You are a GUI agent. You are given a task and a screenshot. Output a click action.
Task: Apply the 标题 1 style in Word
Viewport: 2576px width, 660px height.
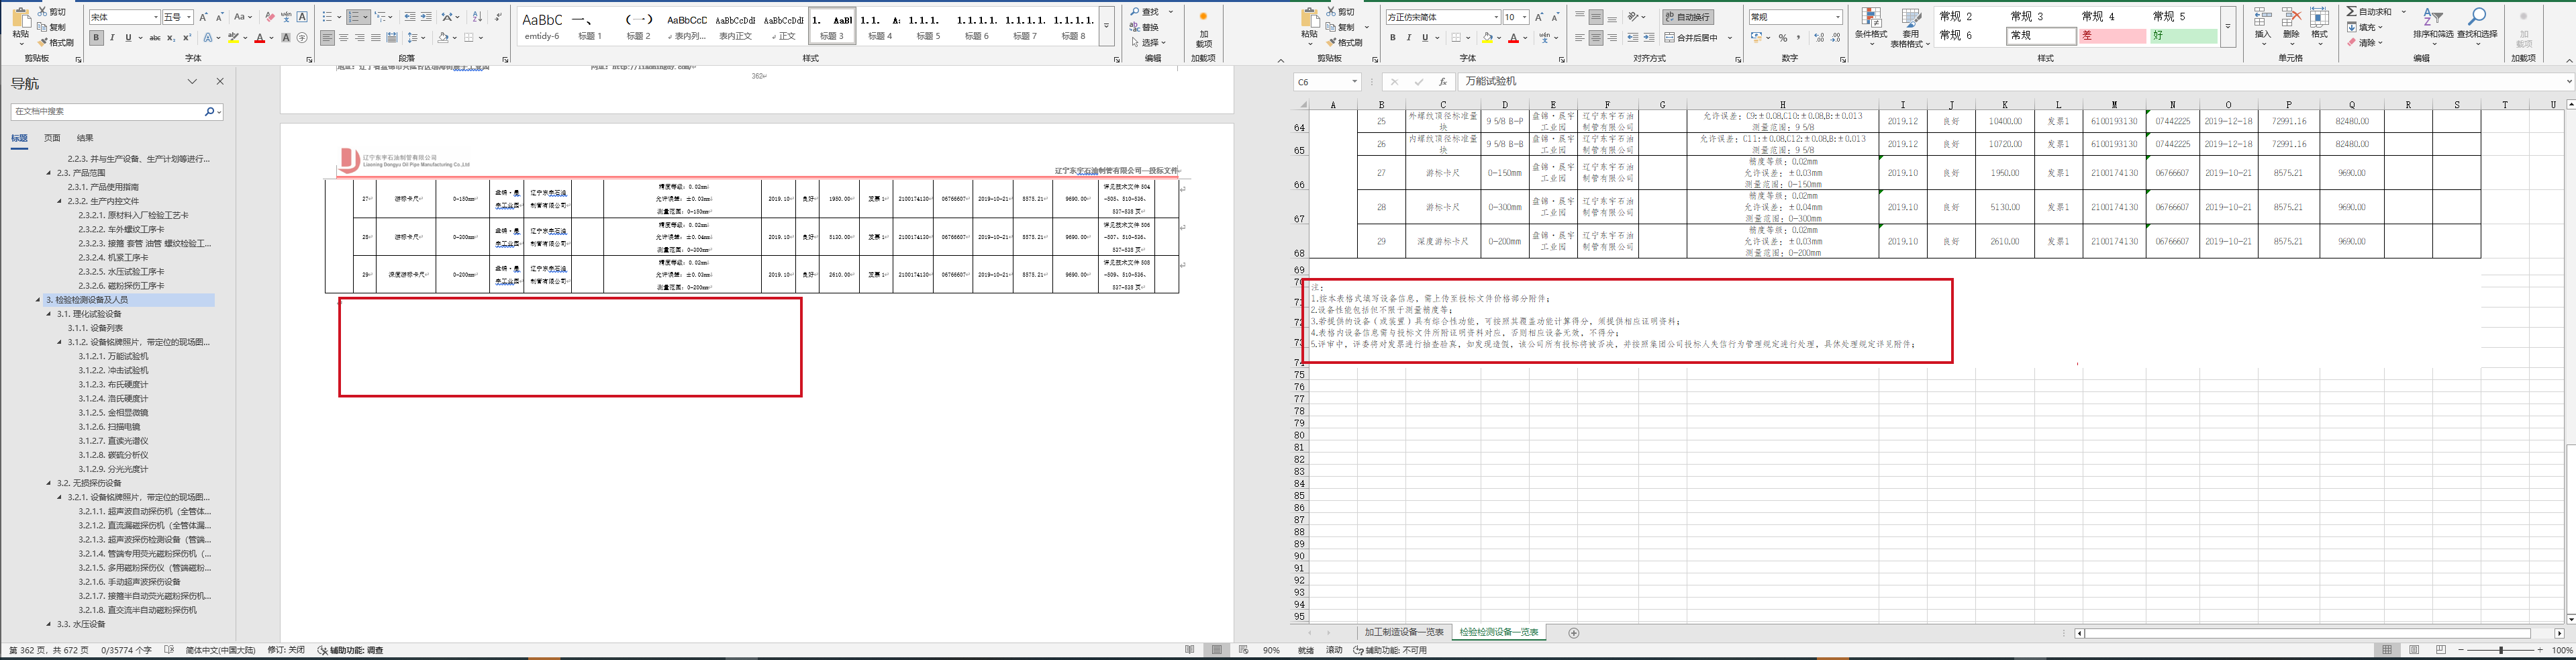(590, 26)
